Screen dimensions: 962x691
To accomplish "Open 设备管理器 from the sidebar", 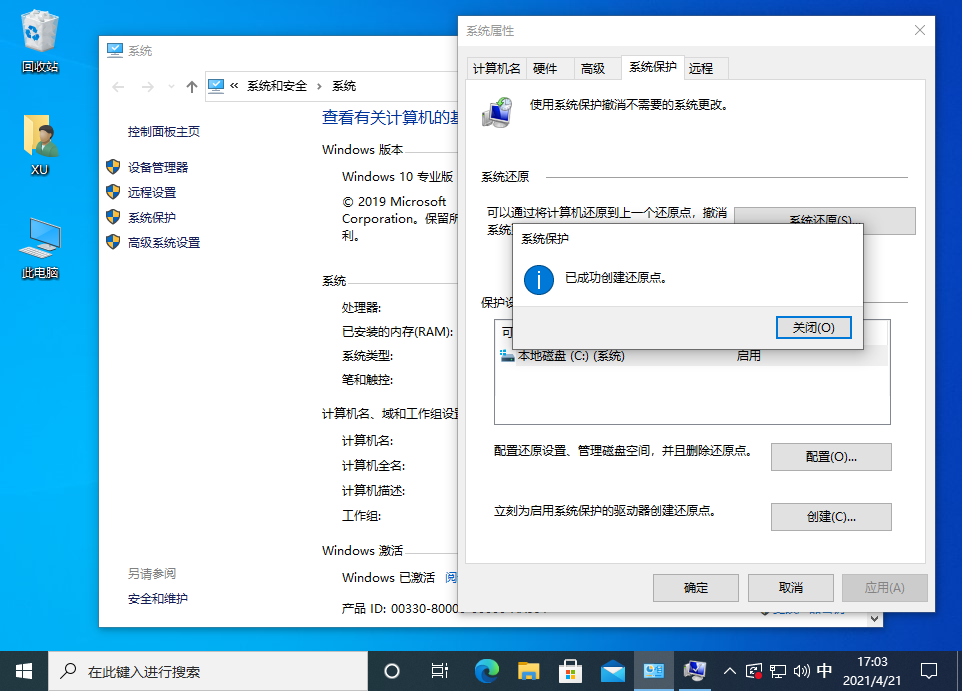I will 156,168.
